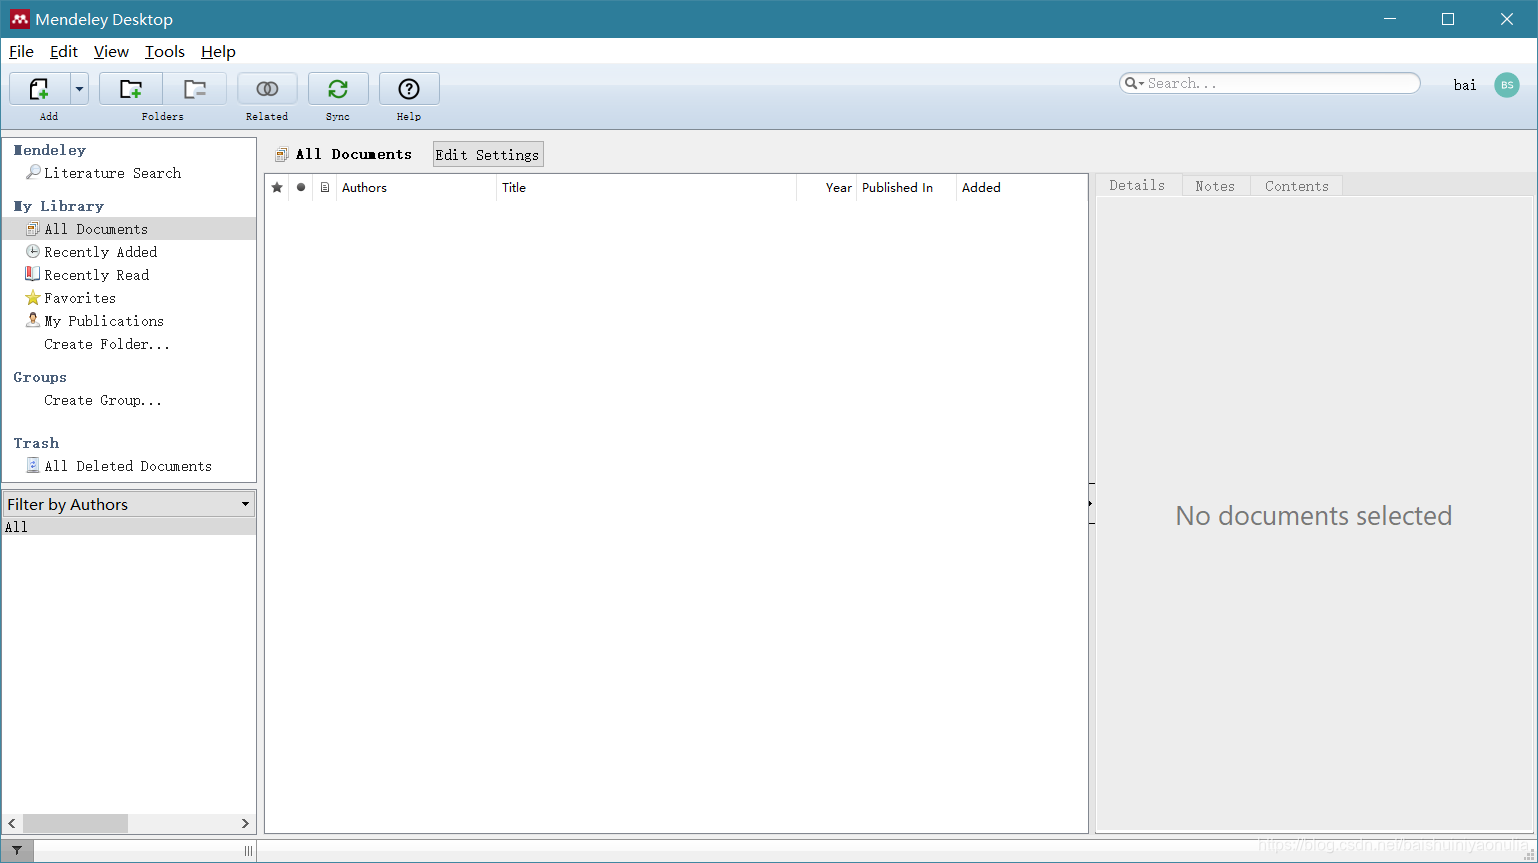Viewport: 1538px width, 863px height.
Task: Show Favorites in sidebar
Action: [x=80, y=298]
